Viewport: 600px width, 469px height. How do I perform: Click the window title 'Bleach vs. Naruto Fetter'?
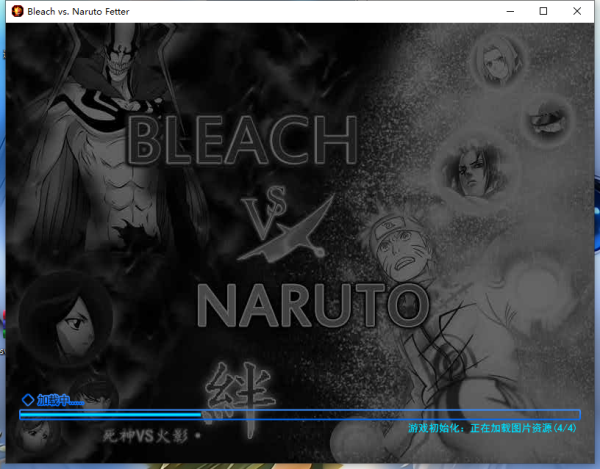(x=78, y=11)
